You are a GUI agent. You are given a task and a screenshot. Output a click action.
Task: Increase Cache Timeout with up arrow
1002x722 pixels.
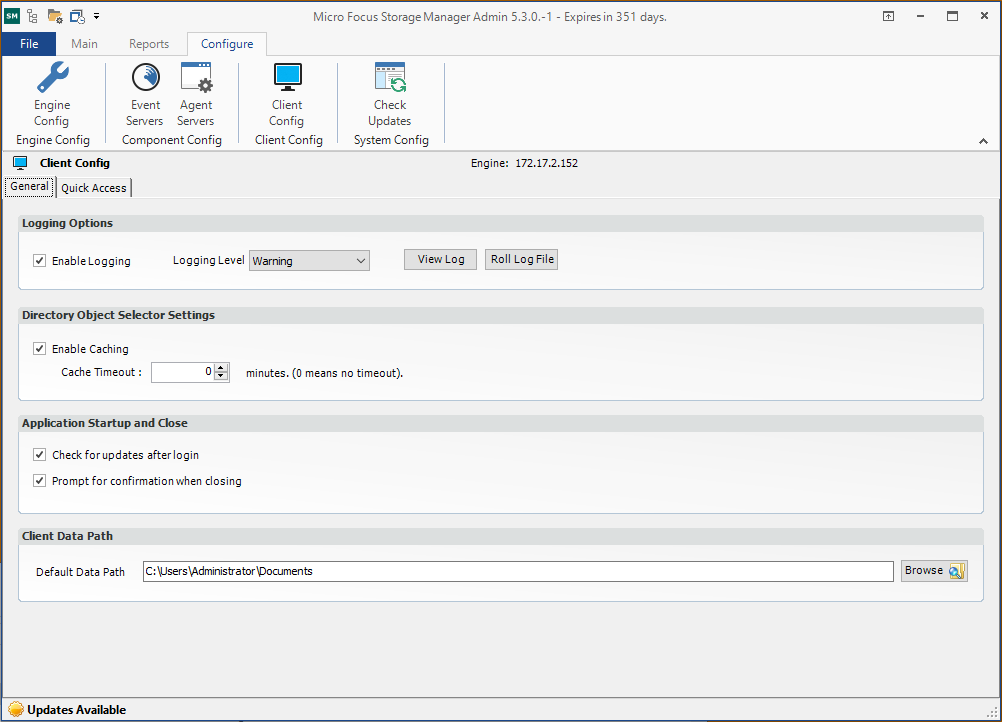click(221, 368)
